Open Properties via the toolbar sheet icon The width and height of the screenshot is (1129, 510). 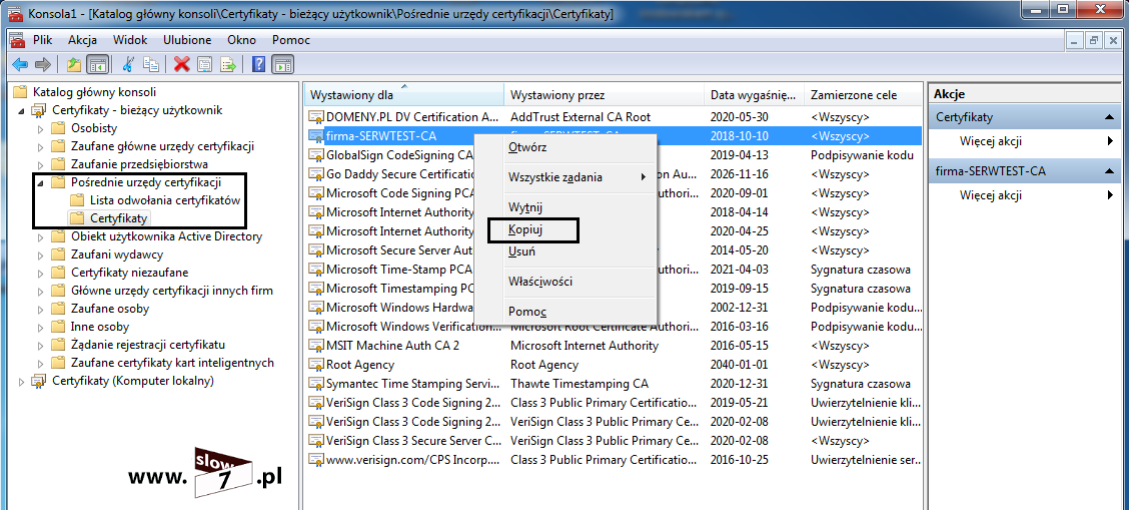pos(205,65)
